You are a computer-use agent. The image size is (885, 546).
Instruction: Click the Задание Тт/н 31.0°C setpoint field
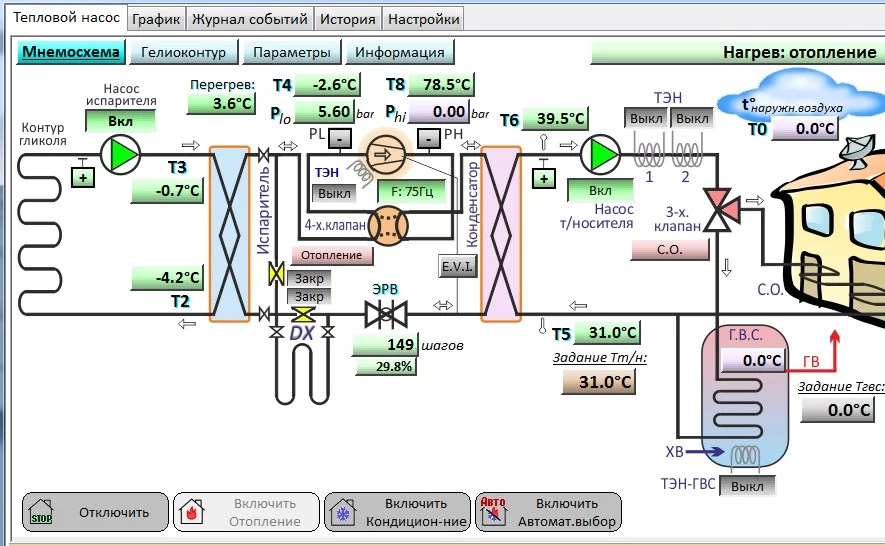(x=599, y=382)
